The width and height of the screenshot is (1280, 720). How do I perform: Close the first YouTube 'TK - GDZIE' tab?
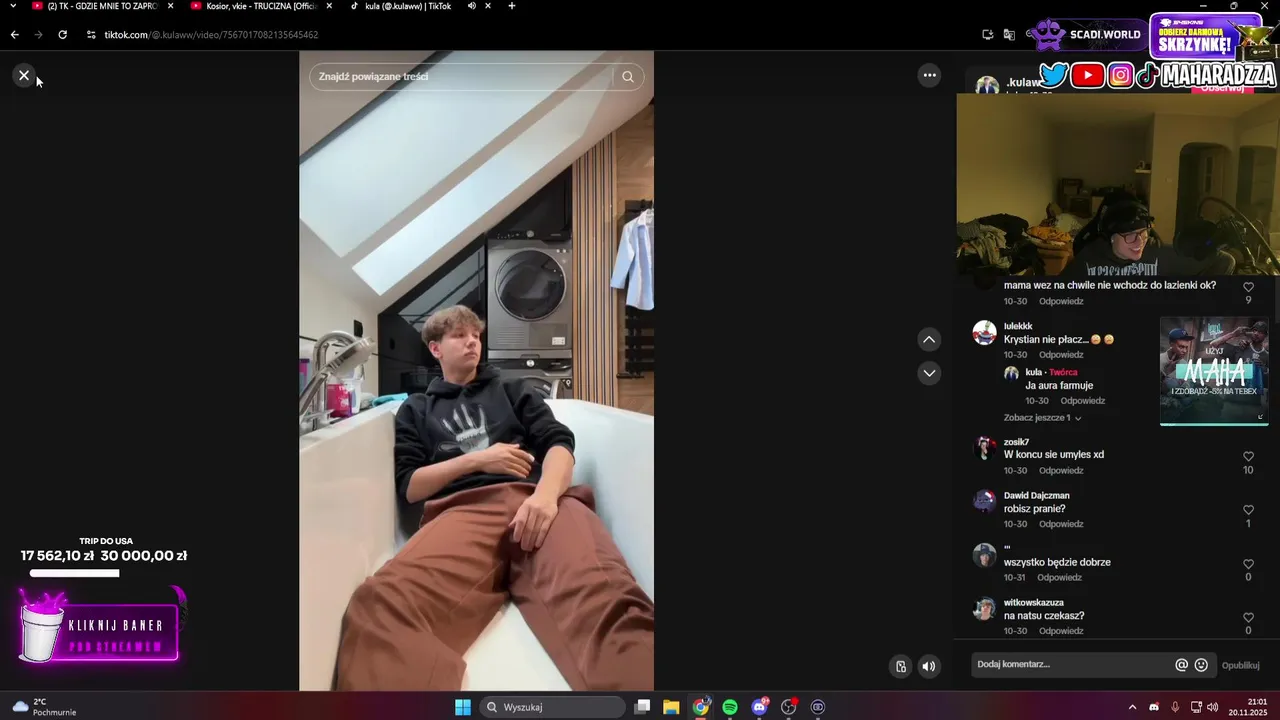pos(170,6)
